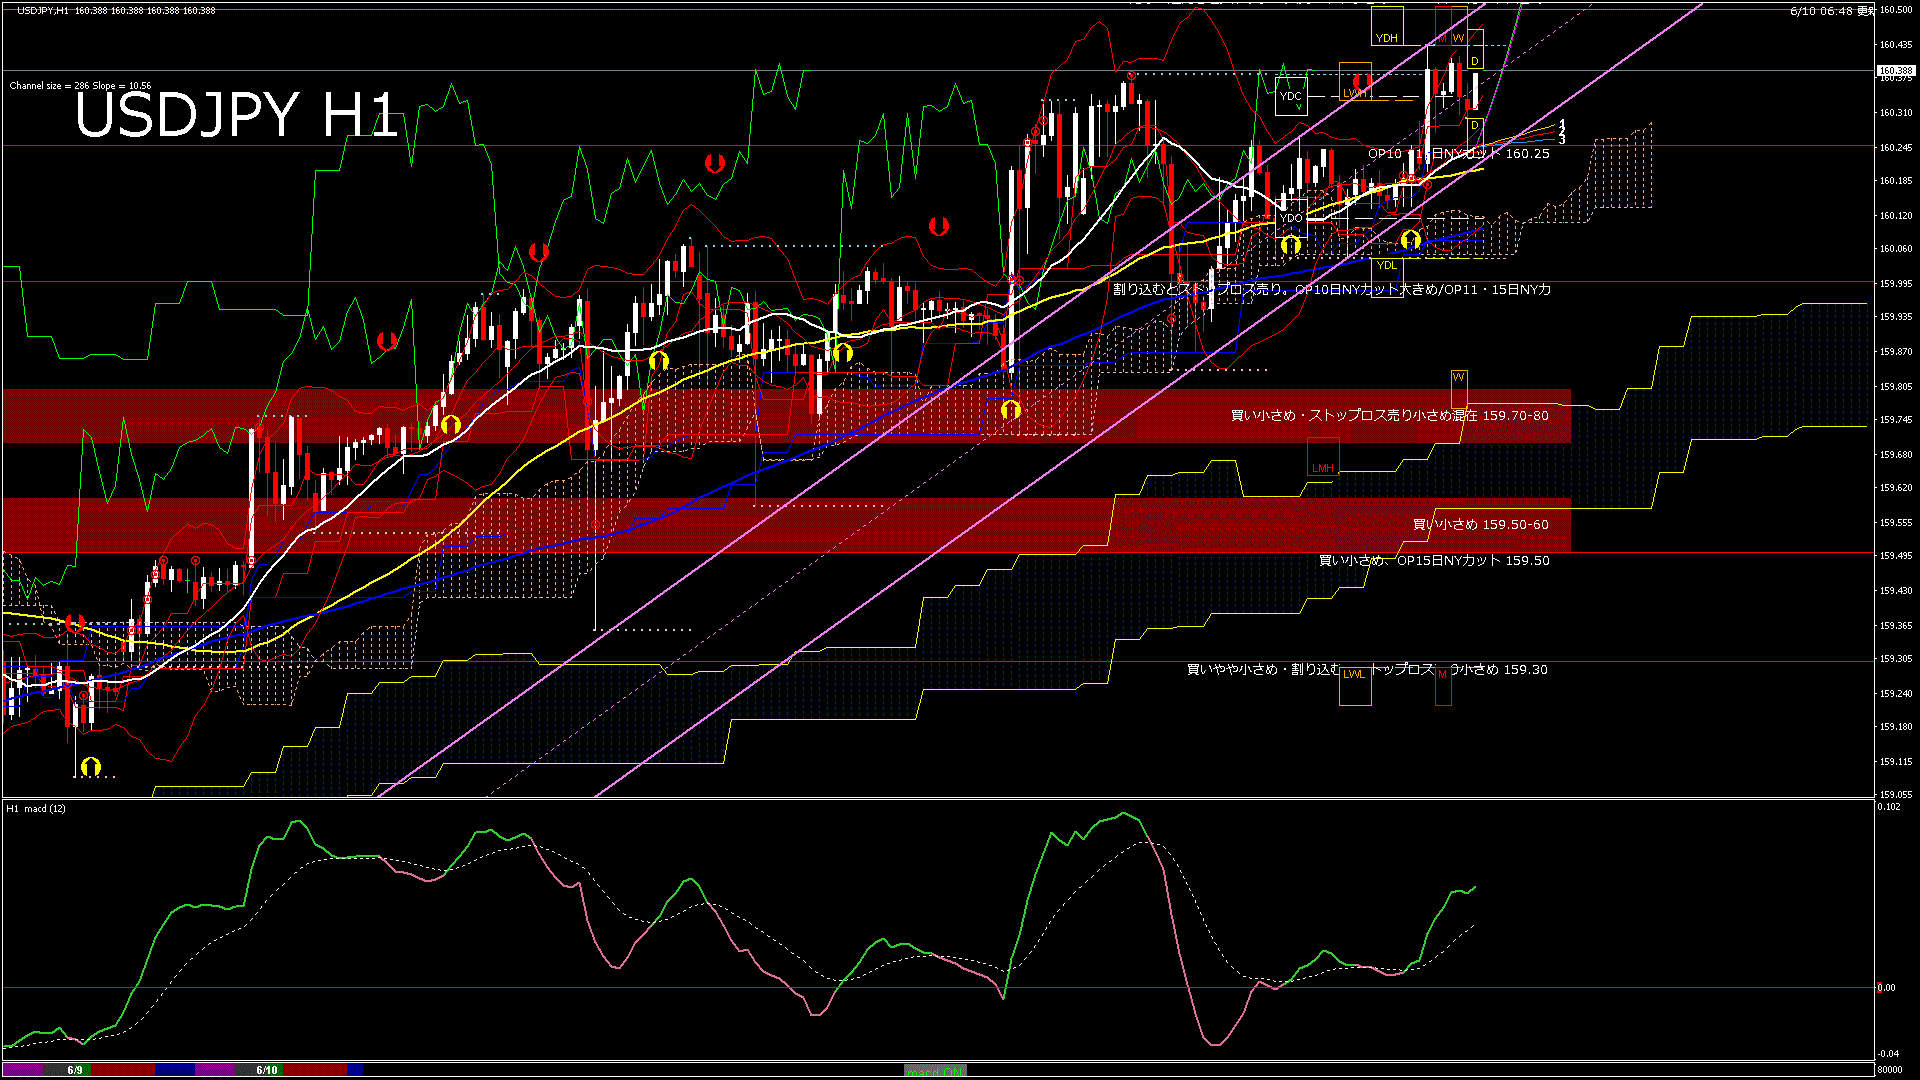The image size is (1920, 1080).
Task: Click the YDC white label box
Action: click(1291, 97)
